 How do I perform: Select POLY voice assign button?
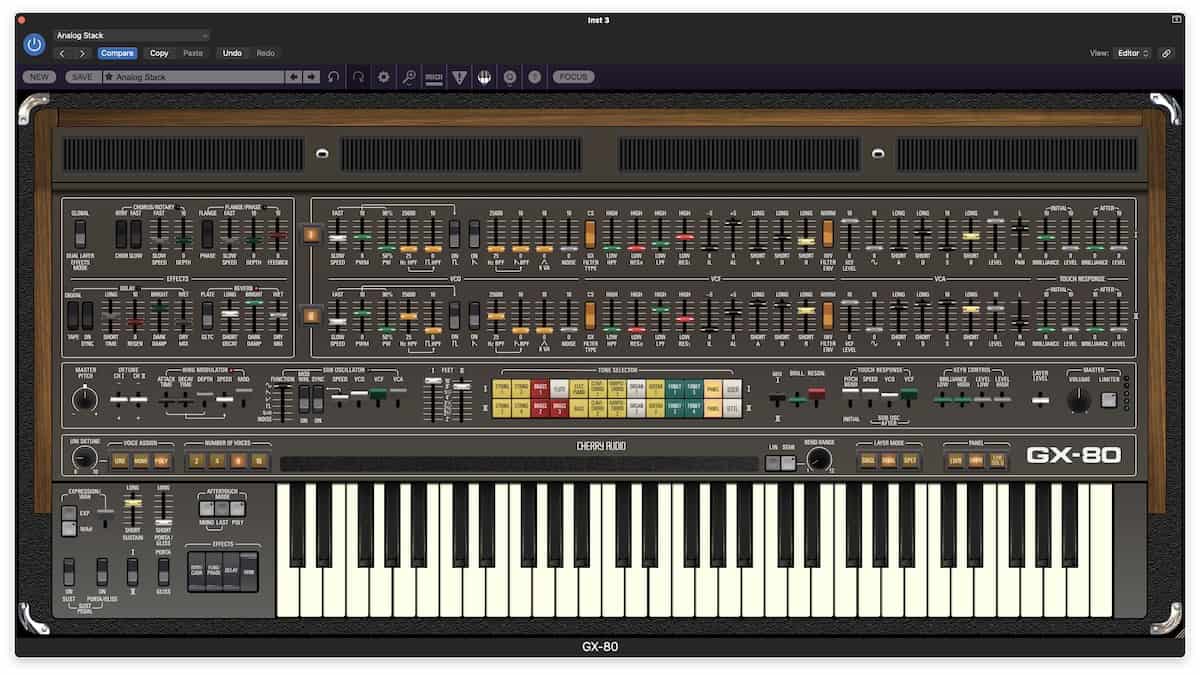pos(161,460)
